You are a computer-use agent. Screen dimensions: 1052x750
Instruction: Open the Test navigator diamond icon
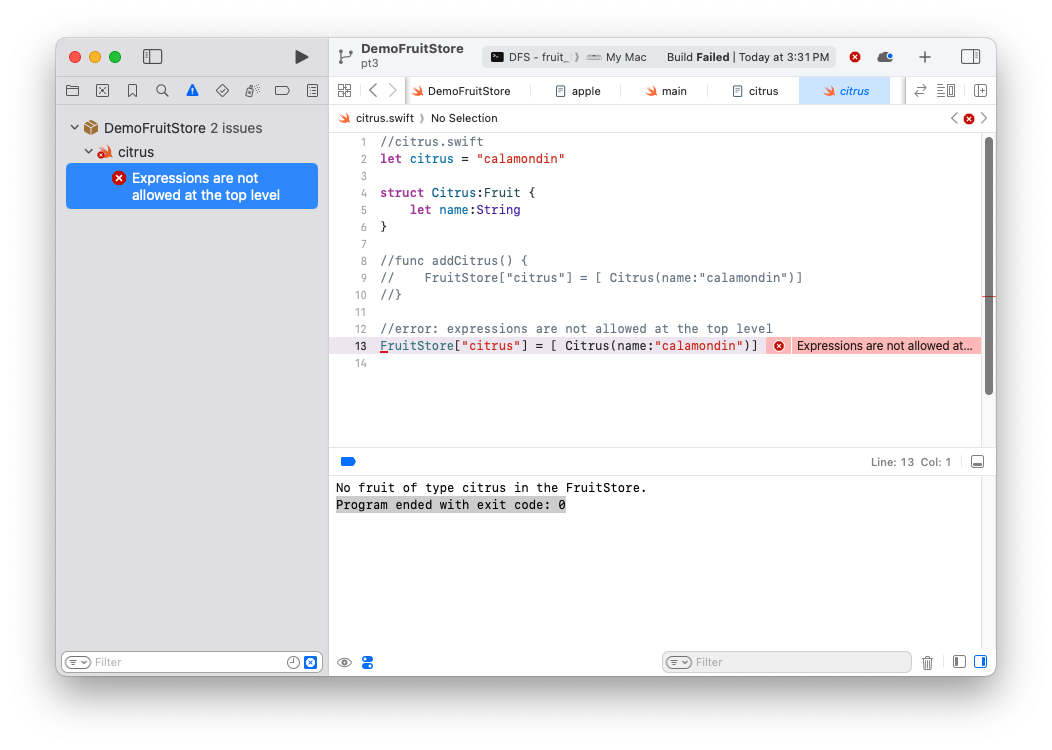click(x=222, y=91)
